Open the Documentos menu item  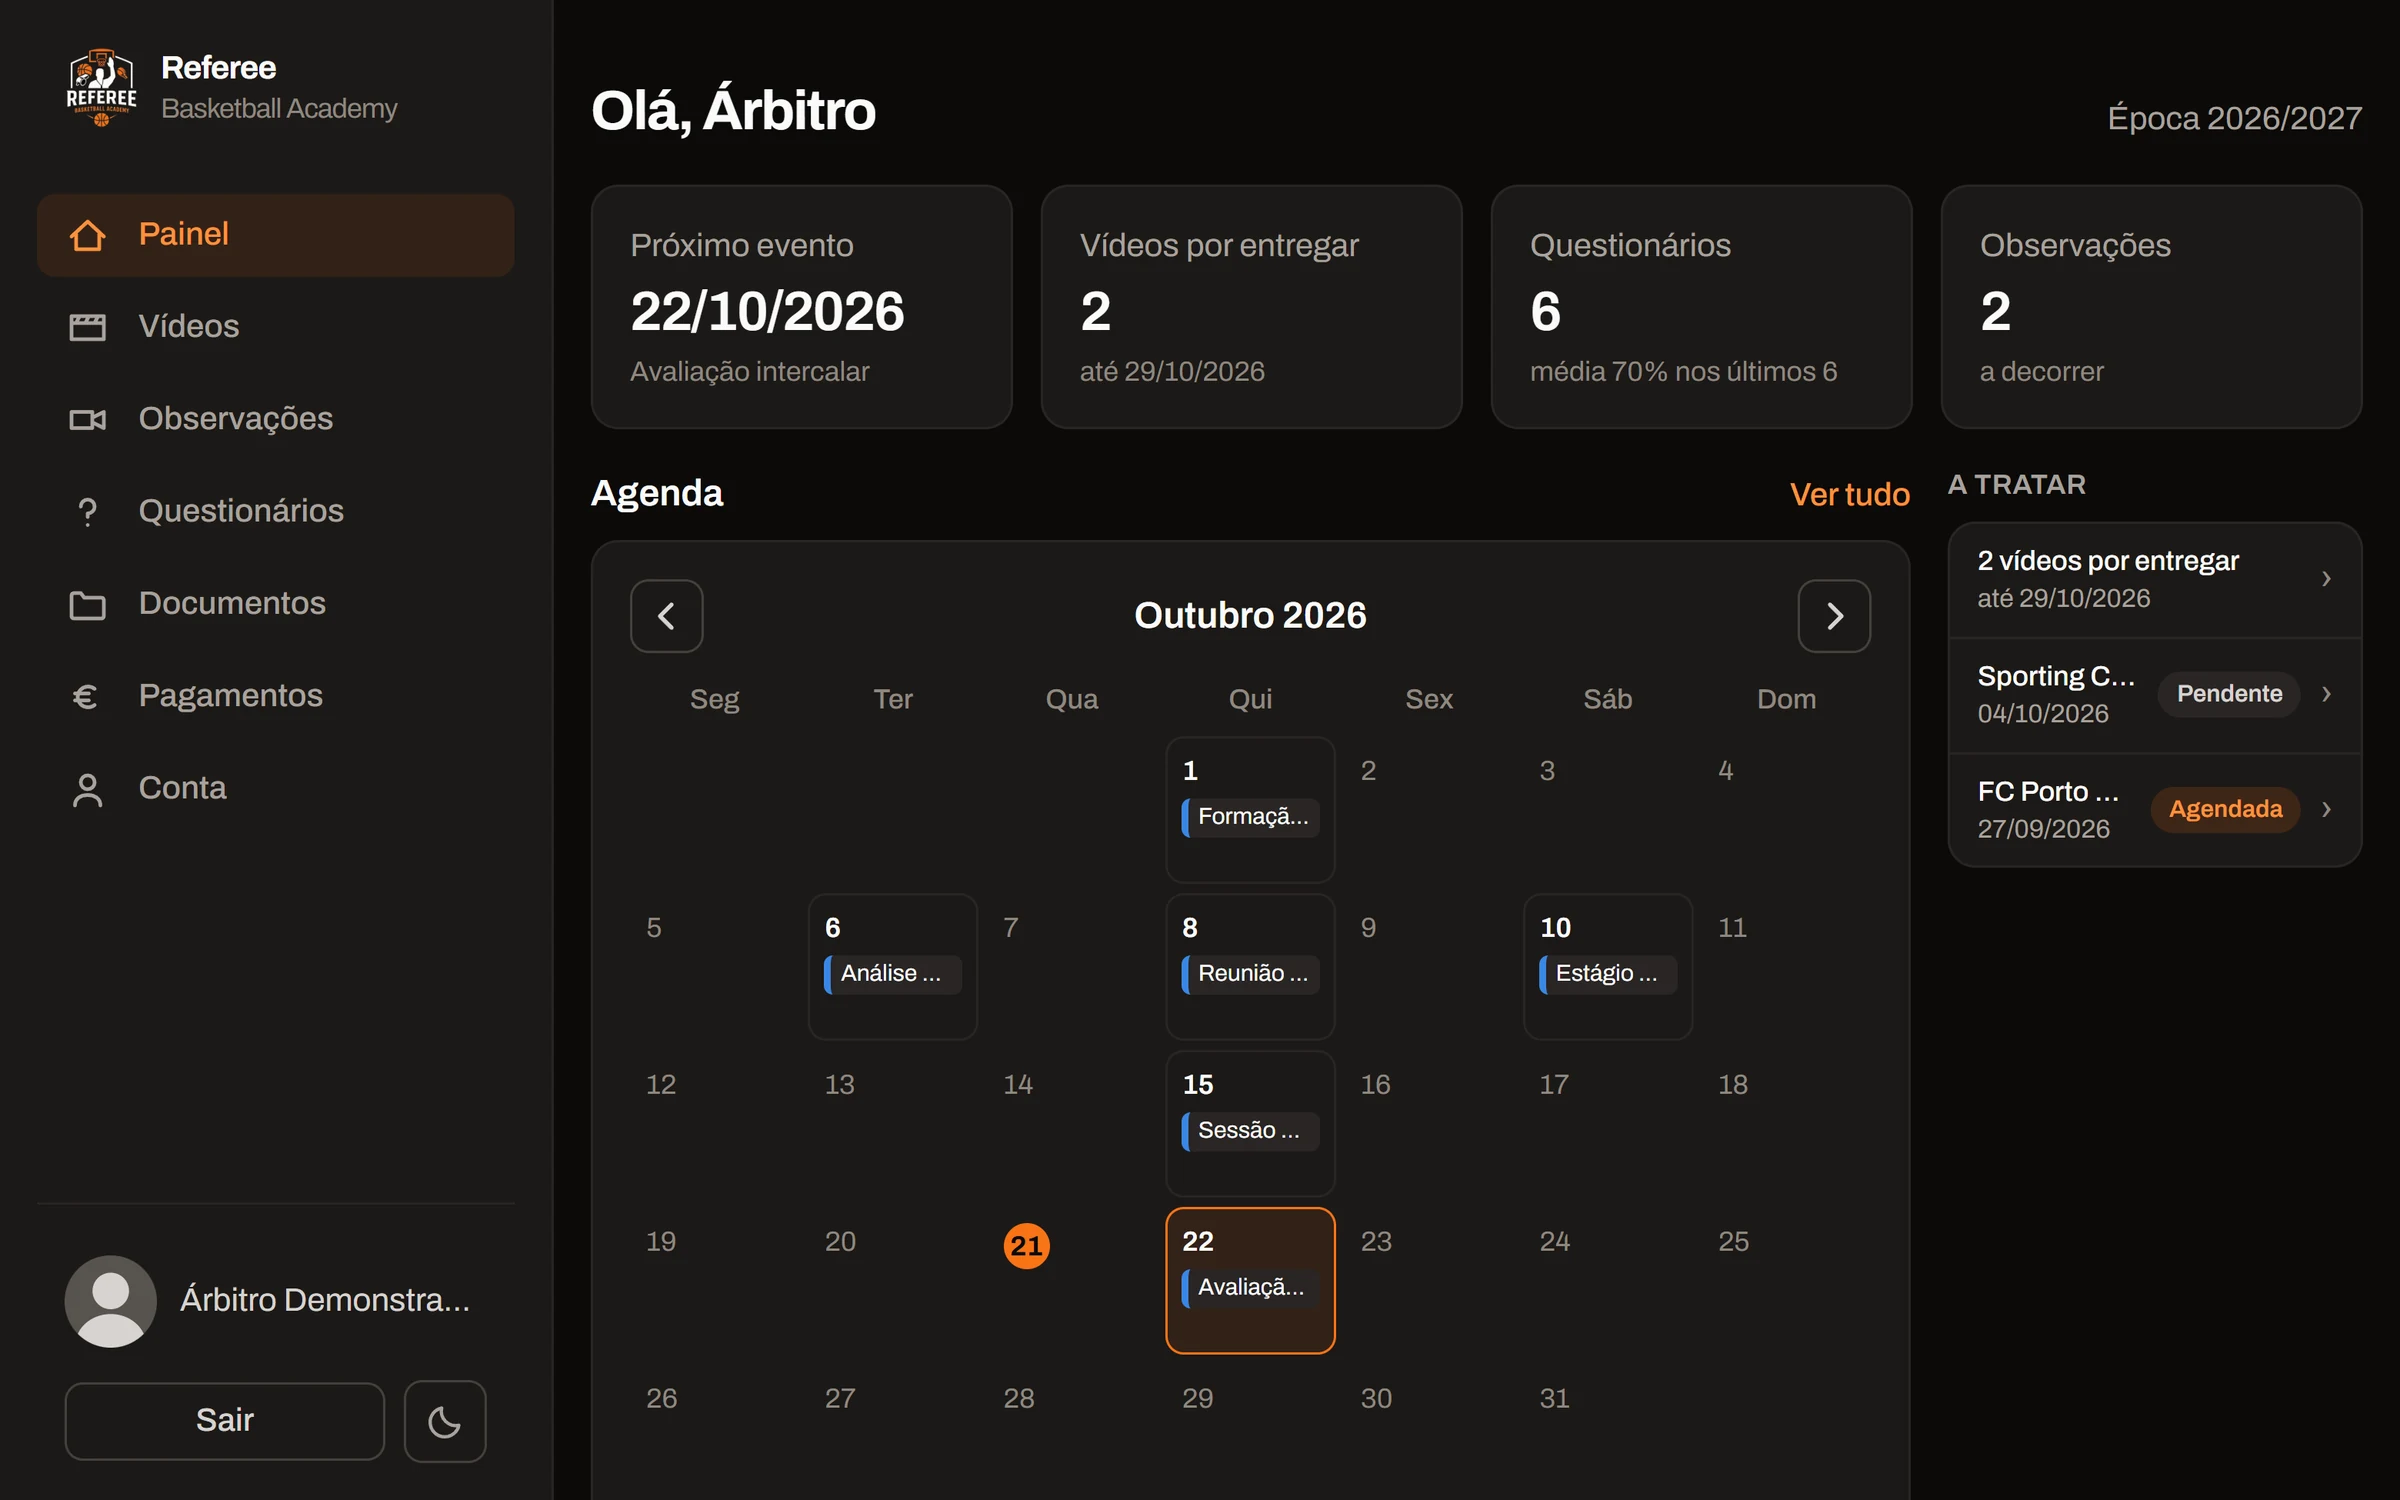click(x=276, y=604)
